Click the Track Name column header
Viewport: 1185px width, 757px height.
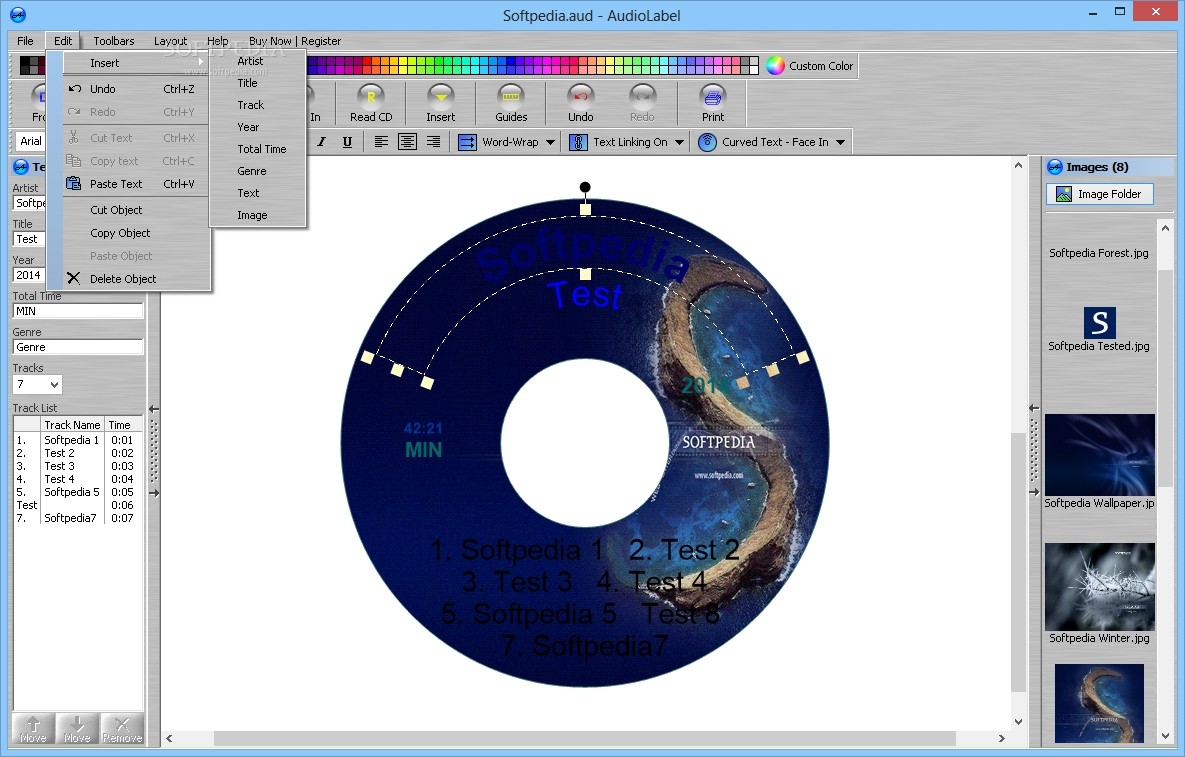72,425
